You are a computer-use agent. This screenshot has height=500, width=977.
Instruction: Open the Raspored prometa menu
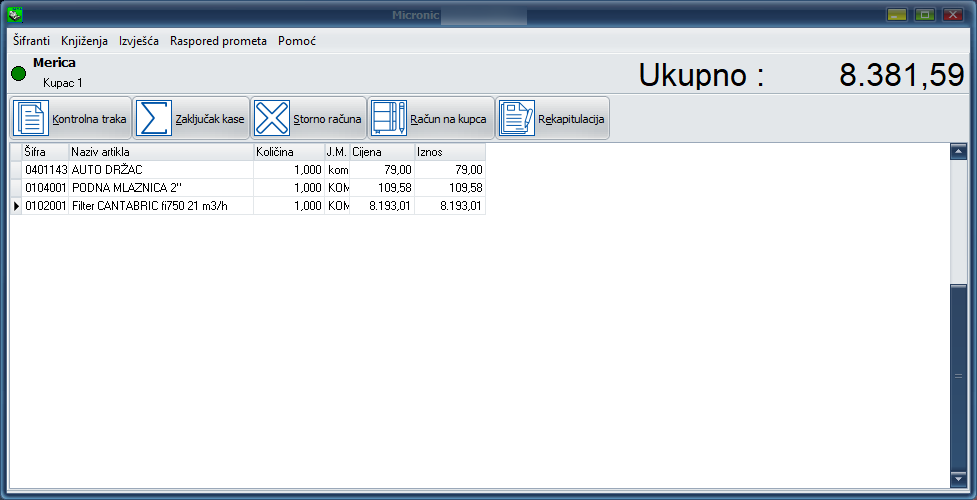pyautogui.click(x=218, y=41)
